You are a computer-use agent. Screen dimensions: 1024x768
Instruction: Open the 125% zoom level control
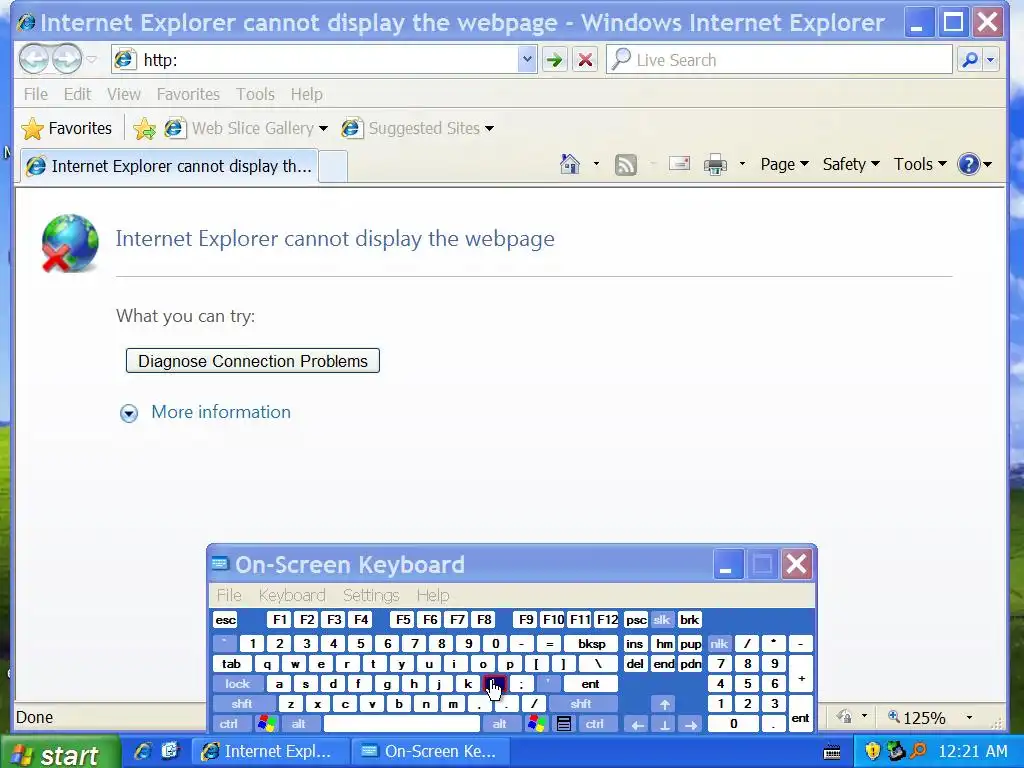(931, 718)
